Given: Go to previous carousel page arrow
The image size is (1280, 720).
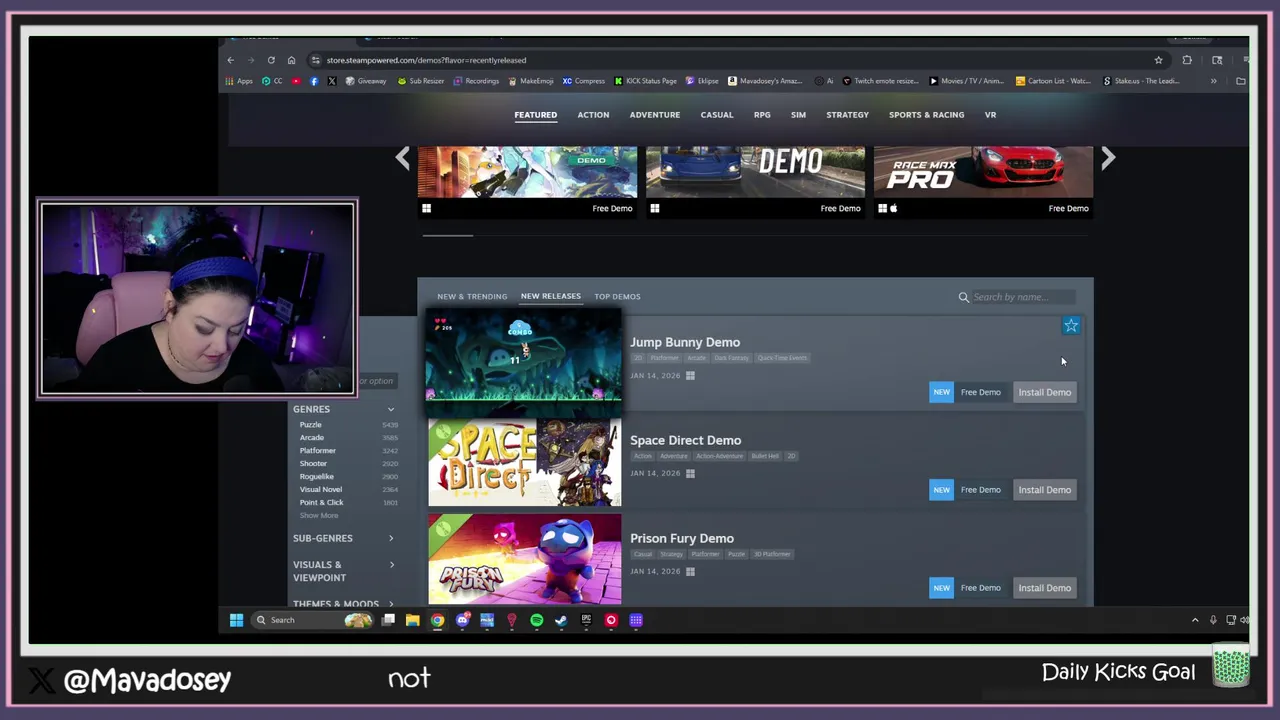Looking at the screenshot, I should coord(402,158).
